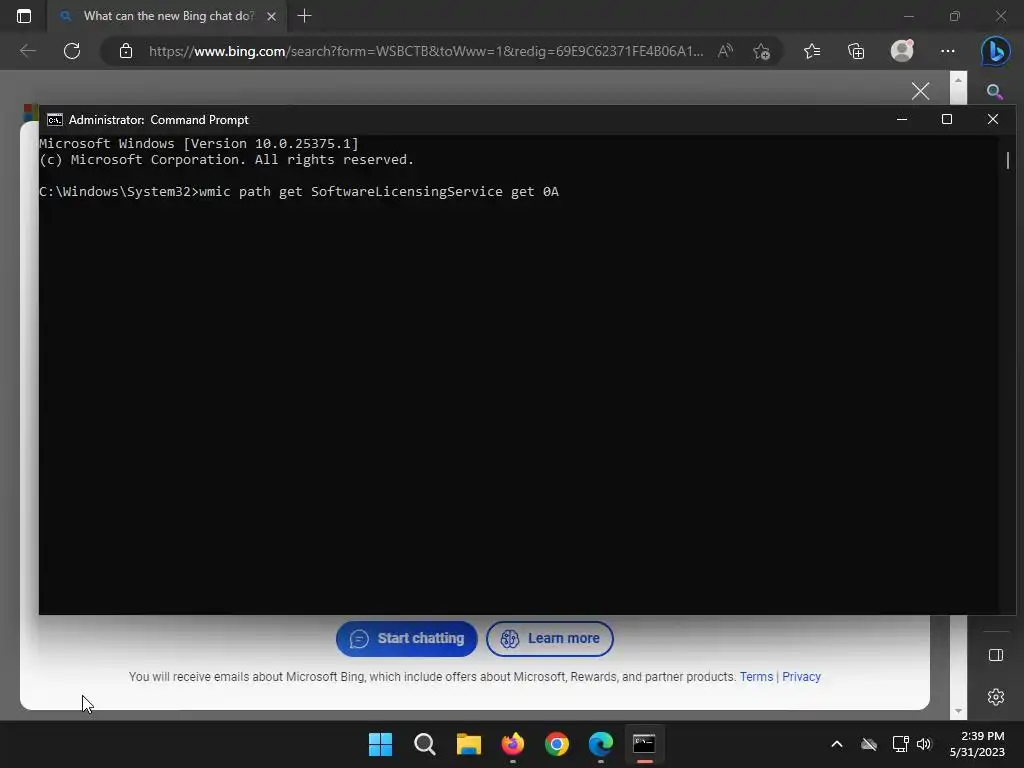Add this page to favorites
The image size is (1024, 768).
[x=761, y=51]
